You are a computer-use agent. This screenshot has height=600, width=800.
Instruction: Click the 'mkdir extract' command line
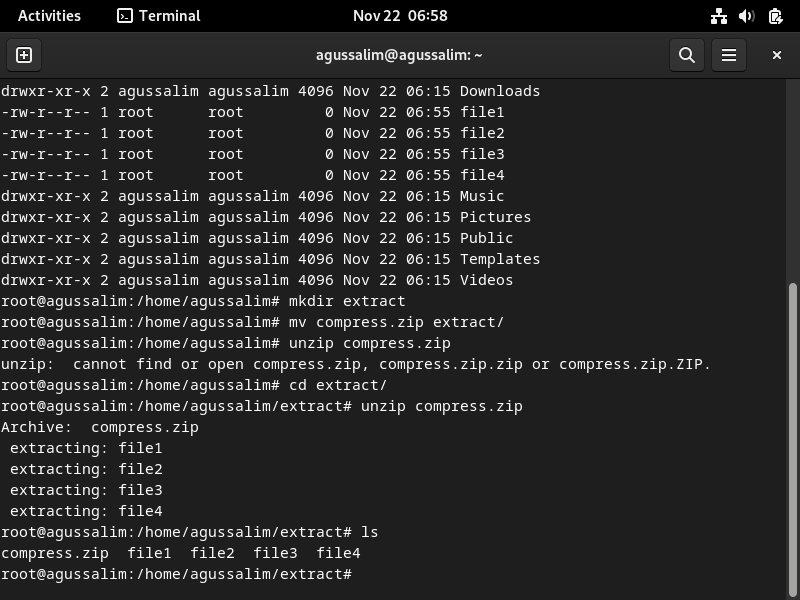pyautogui.click(x=203, y=301)
